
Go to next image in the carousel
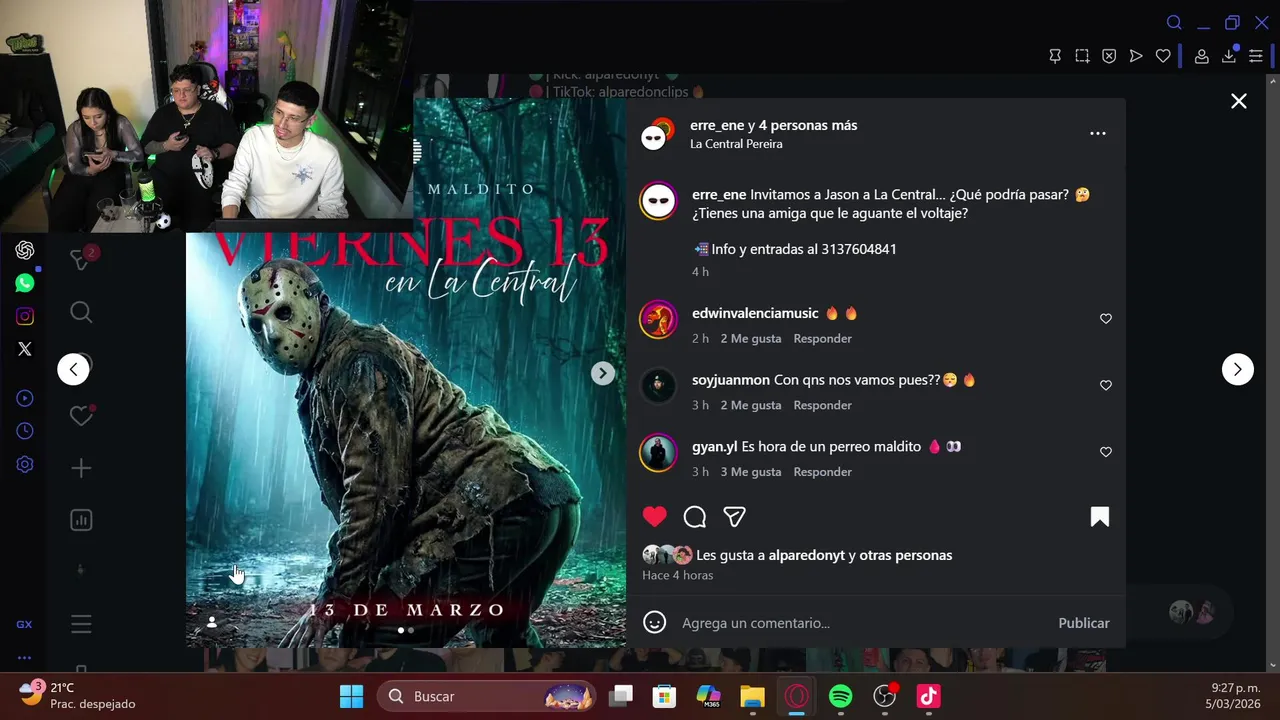[602, 373]
